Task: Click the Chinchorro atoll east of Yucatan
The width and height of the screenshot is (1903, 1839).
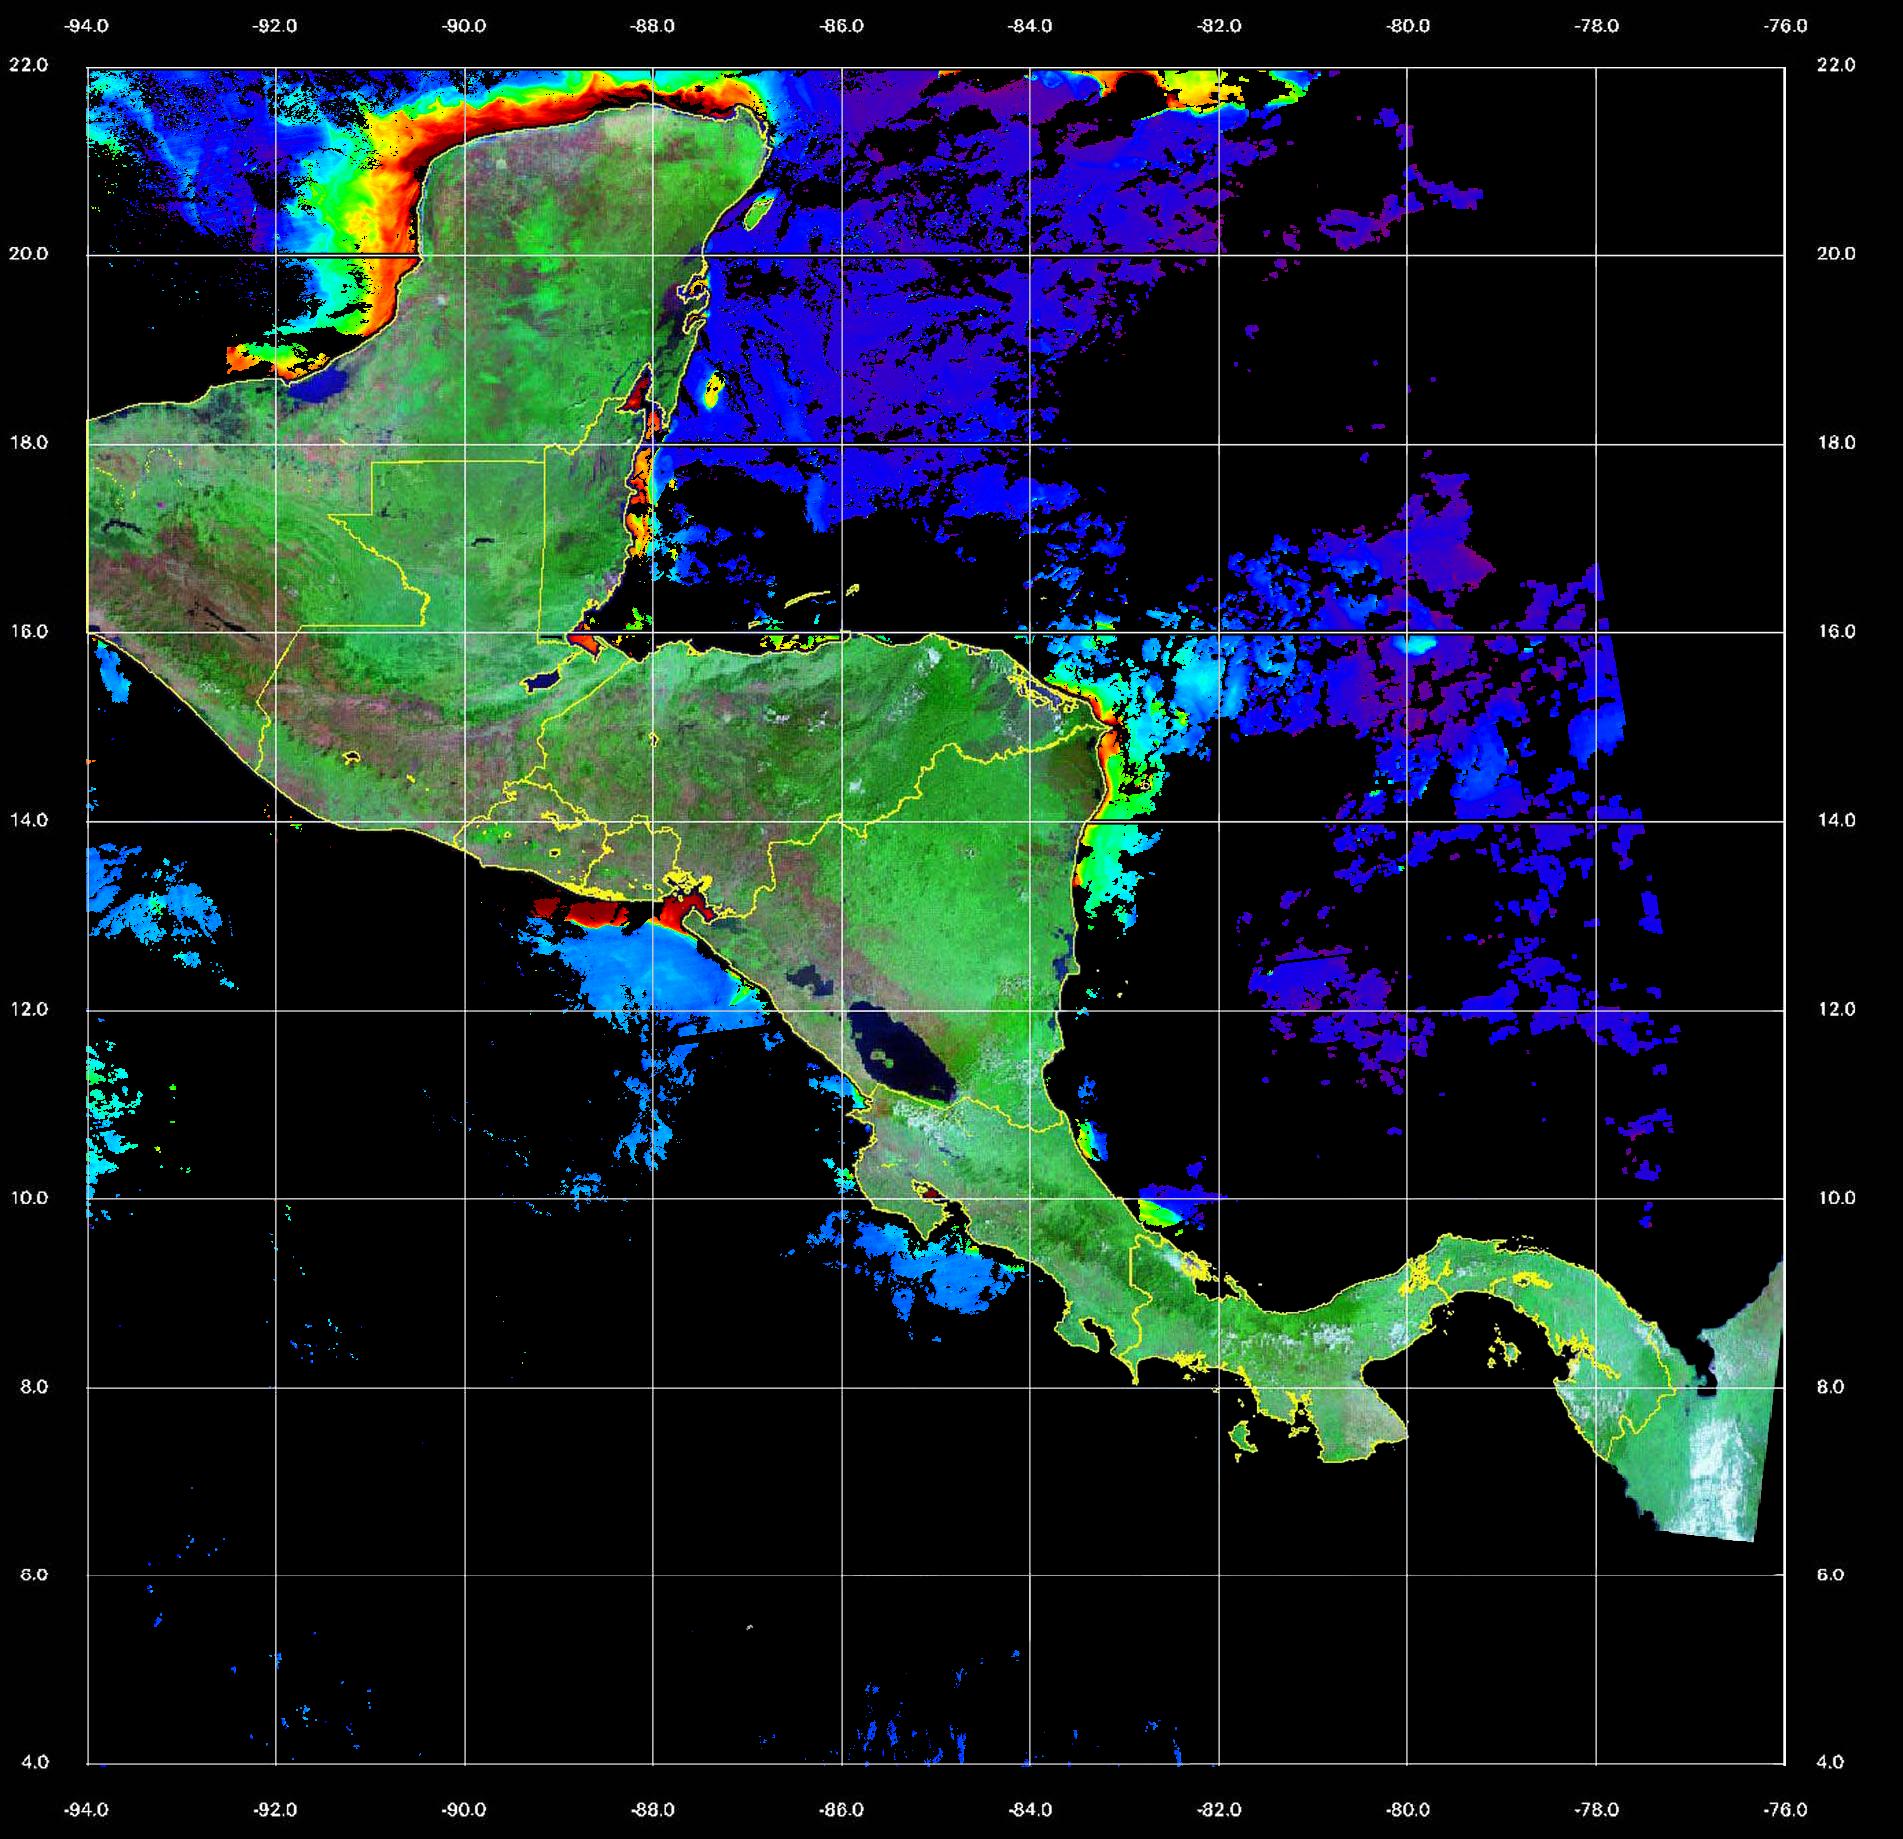Action: coord(713,389)
